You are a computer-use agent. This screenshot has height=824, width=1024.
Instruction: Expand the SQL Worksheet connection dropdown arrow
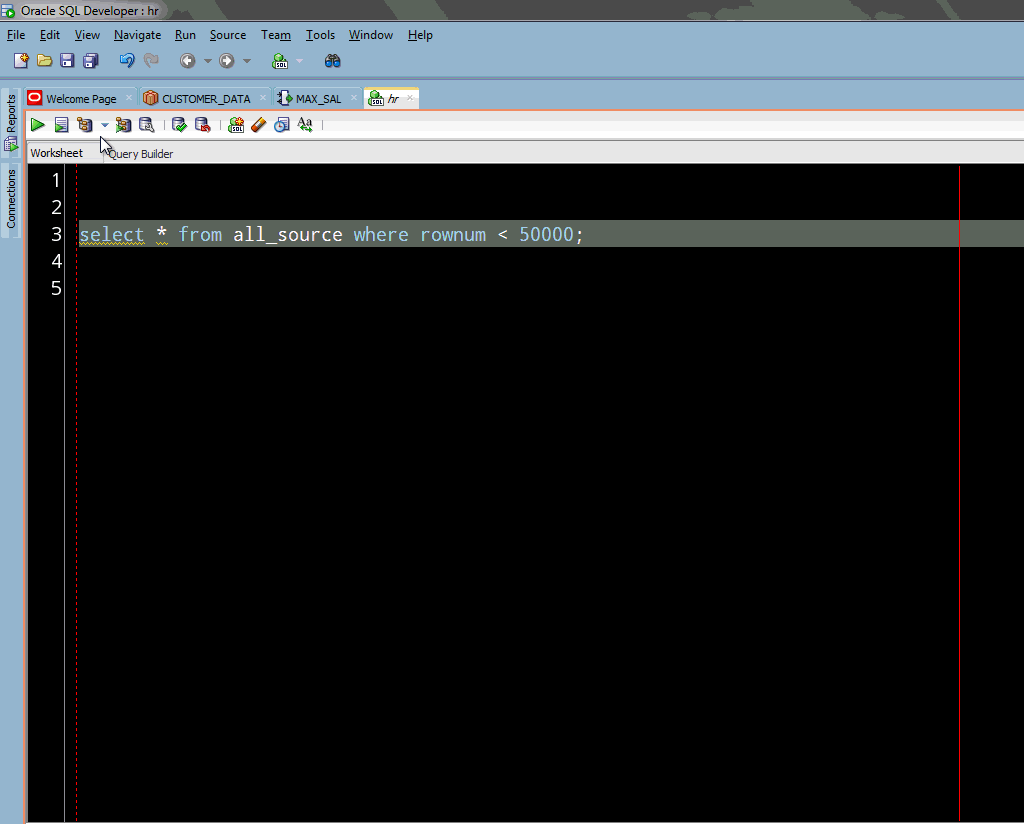(x=299, y=61)
